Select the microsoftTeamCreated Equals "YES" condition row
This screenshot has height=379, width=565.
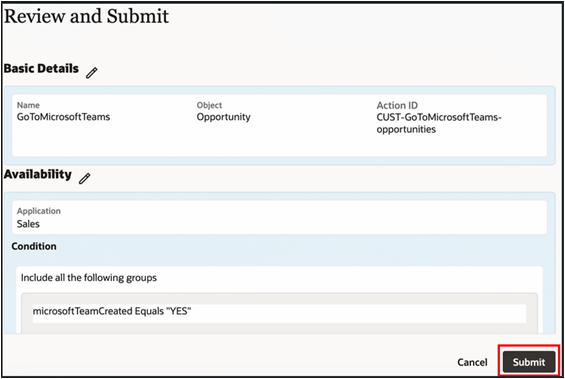coord(279,313)
